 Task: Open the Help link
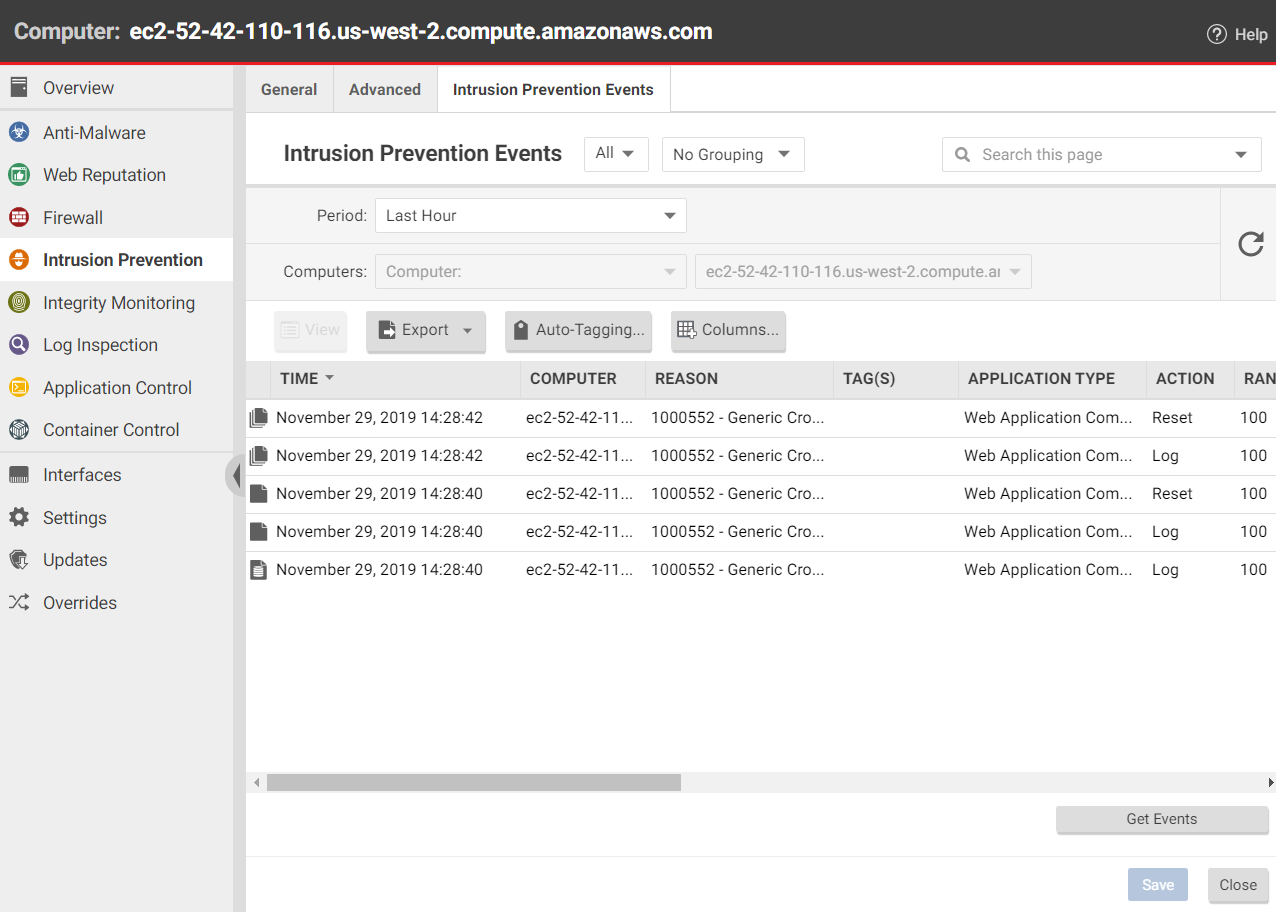[x=1237, y=34]
